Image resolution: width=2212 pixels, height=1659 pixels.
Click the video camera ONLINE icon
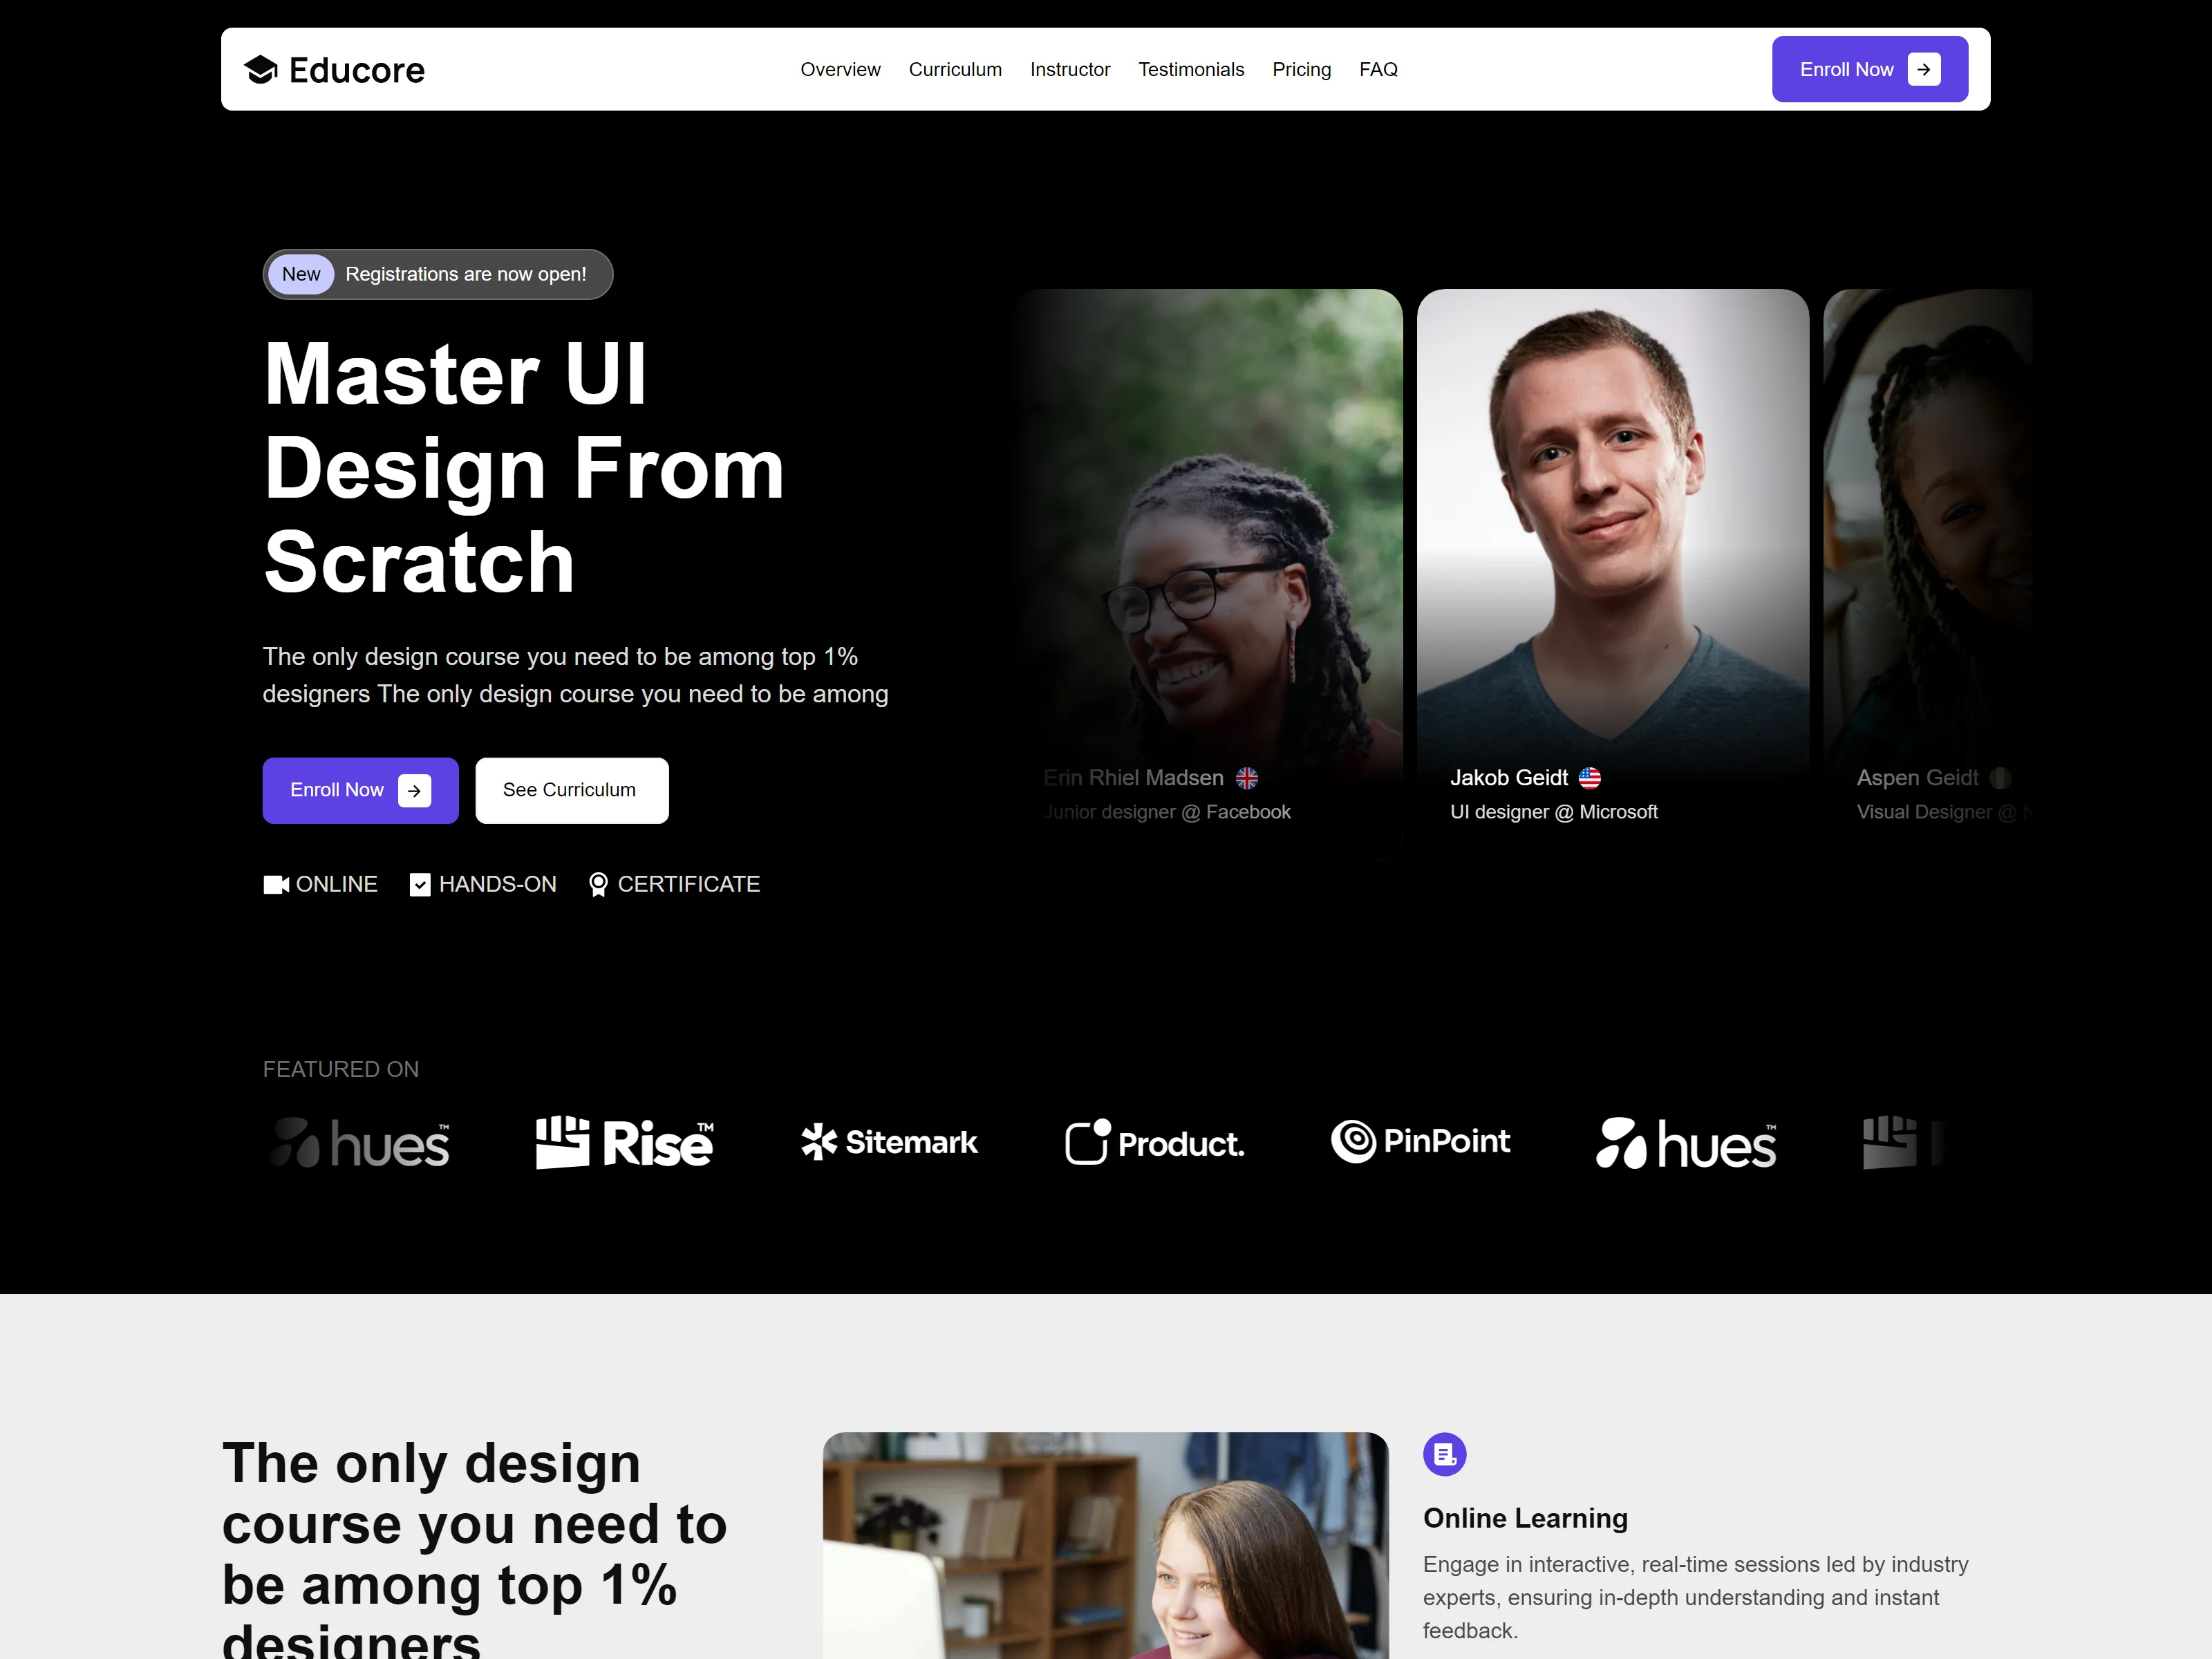[276, 885]
